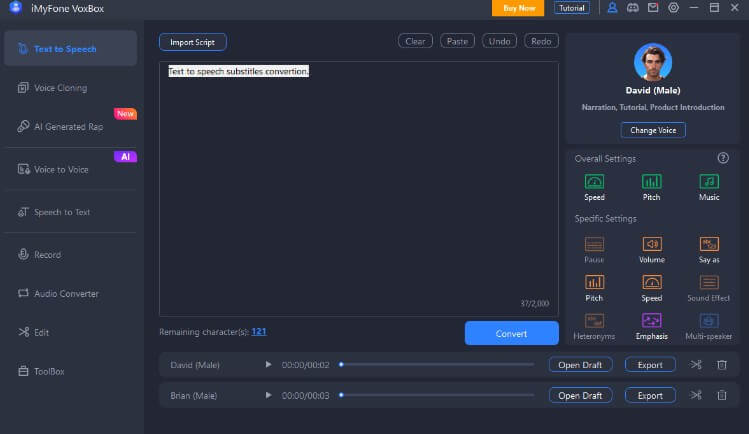
Task: Open the Discord community icon
Action: tap(632, 8)
